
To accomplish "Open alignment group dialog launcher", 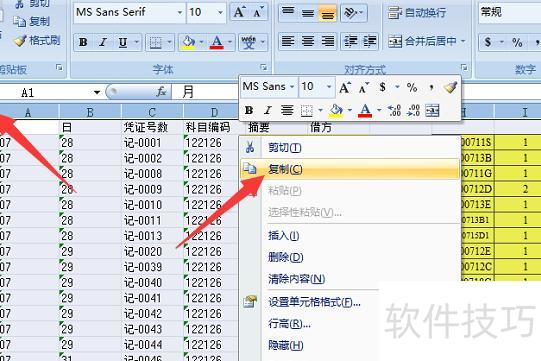I will (x=464, y=67).
